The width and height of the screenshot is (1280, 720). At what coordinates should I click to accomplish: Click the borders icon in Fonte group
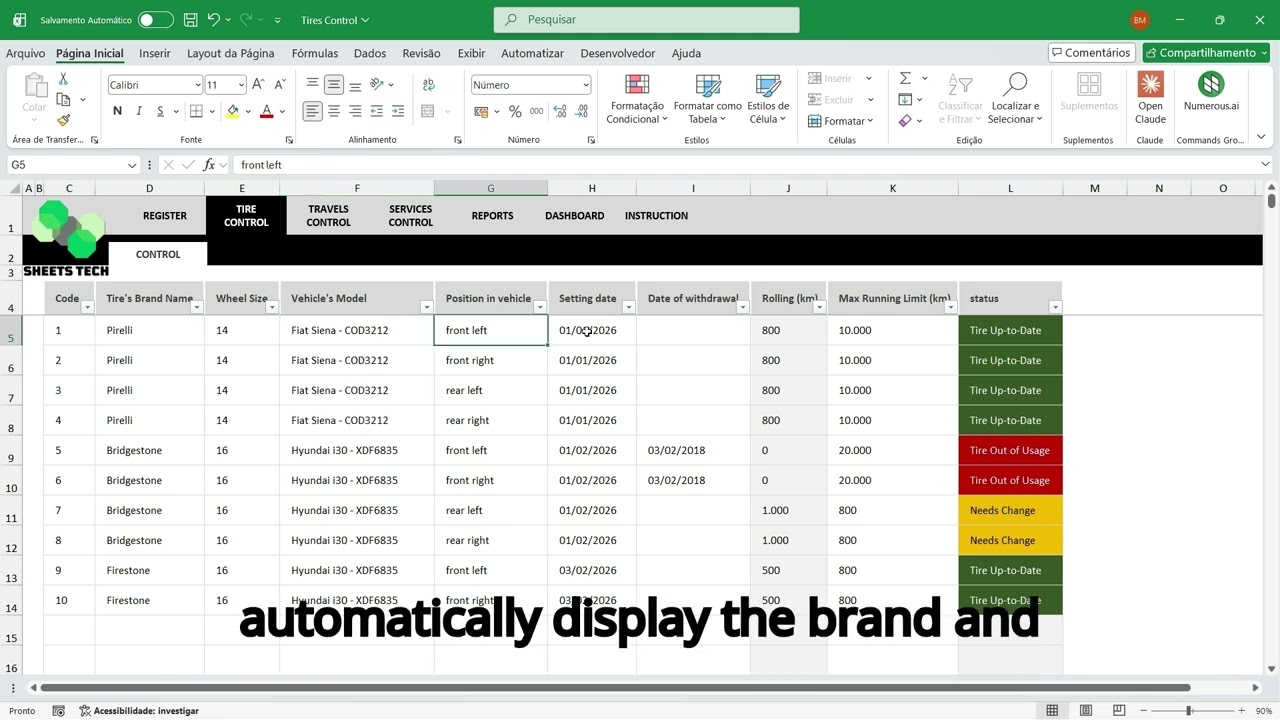coord(196,111)
